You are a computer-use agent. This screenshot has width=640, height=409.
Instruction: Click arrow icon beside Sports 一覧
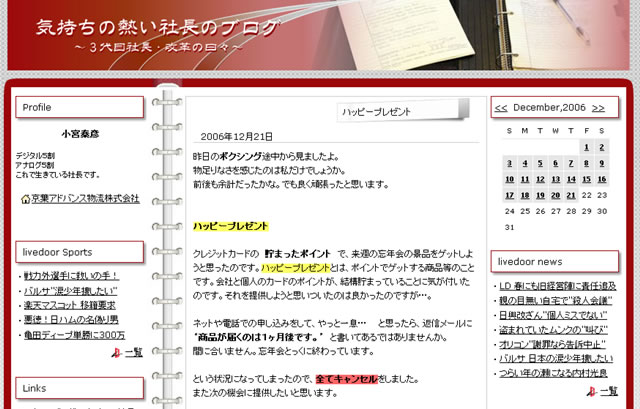tap(117, 353)
